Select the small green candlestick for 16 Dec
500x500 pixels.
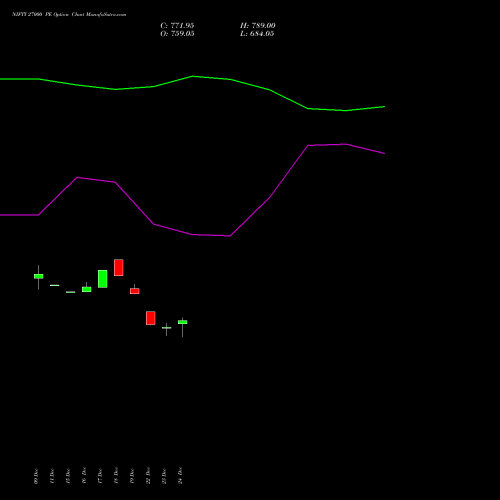pos(86,289)
